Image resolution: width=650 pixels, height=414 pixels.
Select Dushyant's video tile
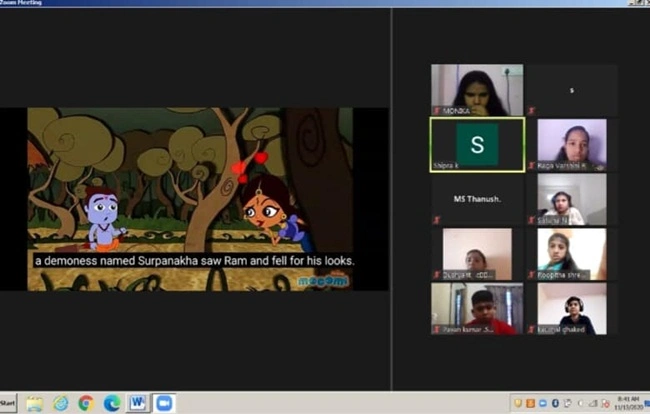[477, 254]
